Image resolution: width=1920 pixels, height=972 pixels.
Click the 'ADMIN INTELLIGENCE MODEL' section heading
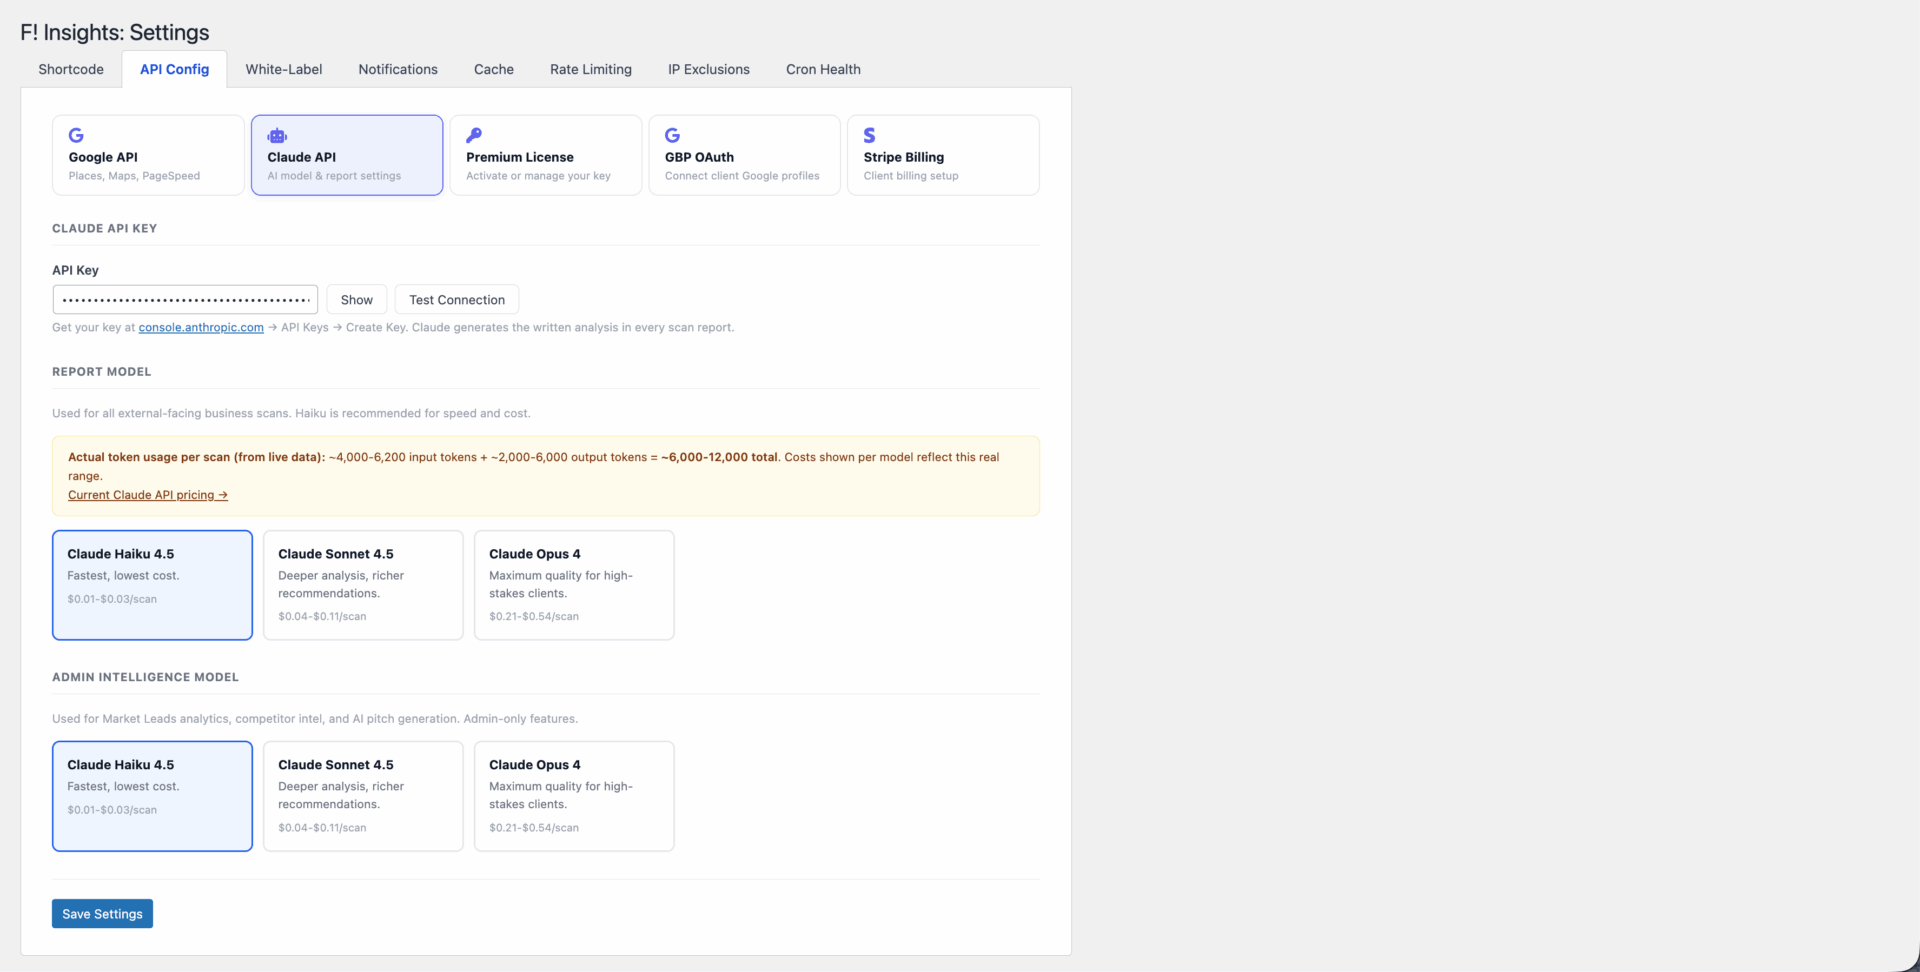coord(146,677)
